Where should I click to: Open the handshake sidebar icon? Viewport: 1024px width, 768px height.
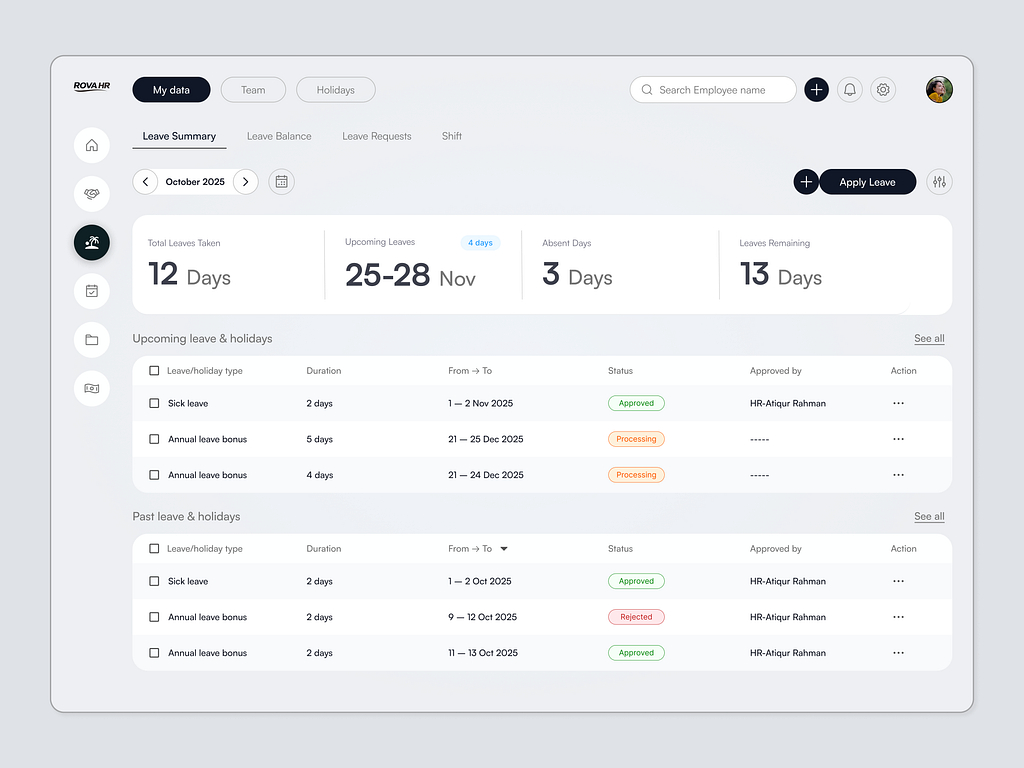(91, 194)
